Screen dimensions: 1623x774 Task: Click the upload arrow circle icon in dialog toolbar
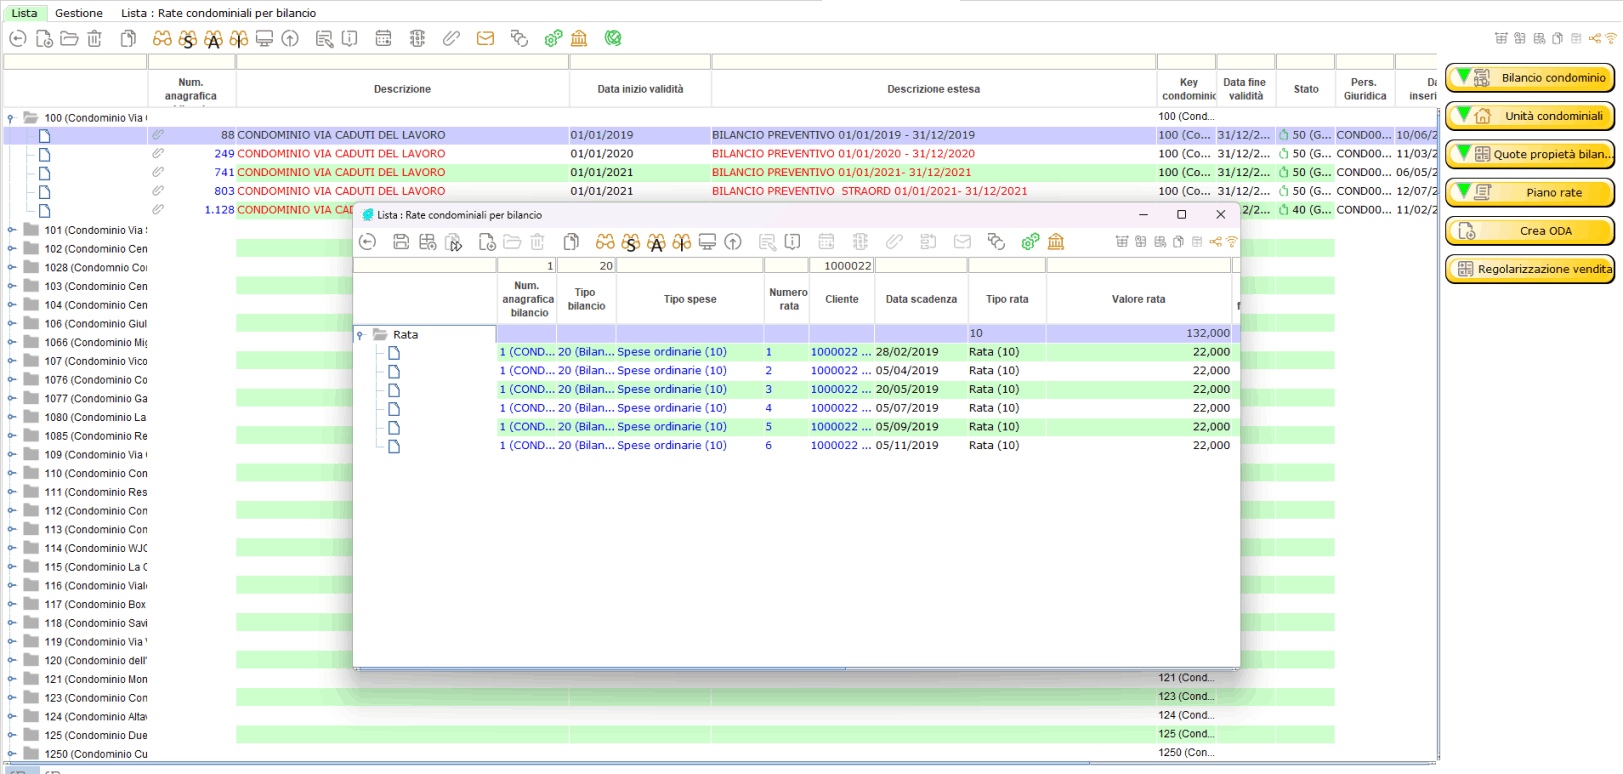pyautogui.click(x=733, y=242)
